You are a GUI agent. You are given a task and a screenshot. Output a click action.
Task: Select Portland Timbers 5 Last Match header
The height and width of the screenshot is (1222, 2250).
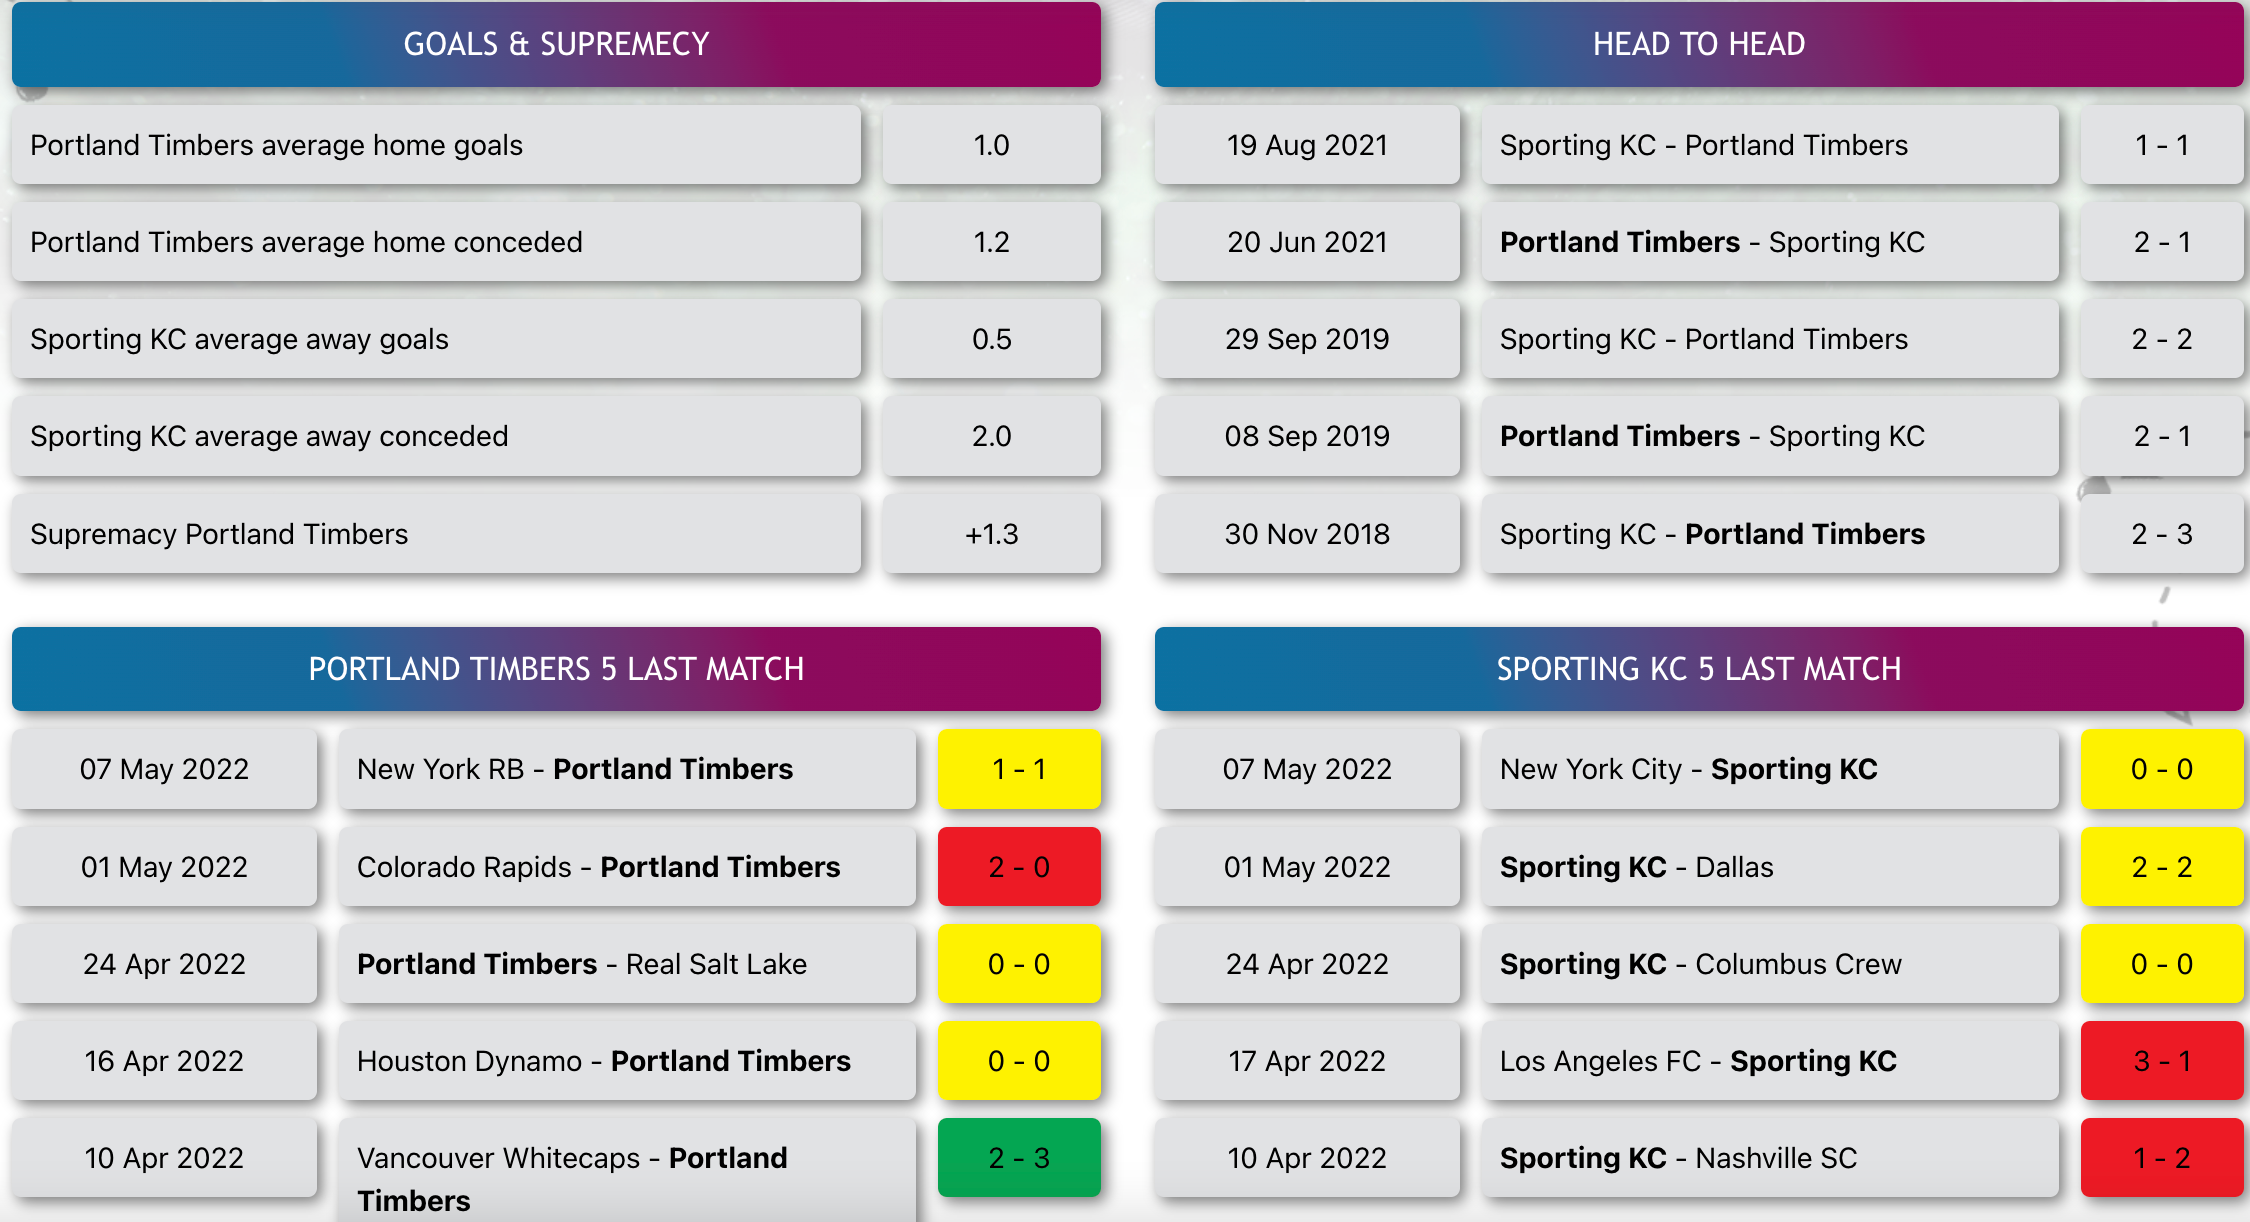[556, 669]
